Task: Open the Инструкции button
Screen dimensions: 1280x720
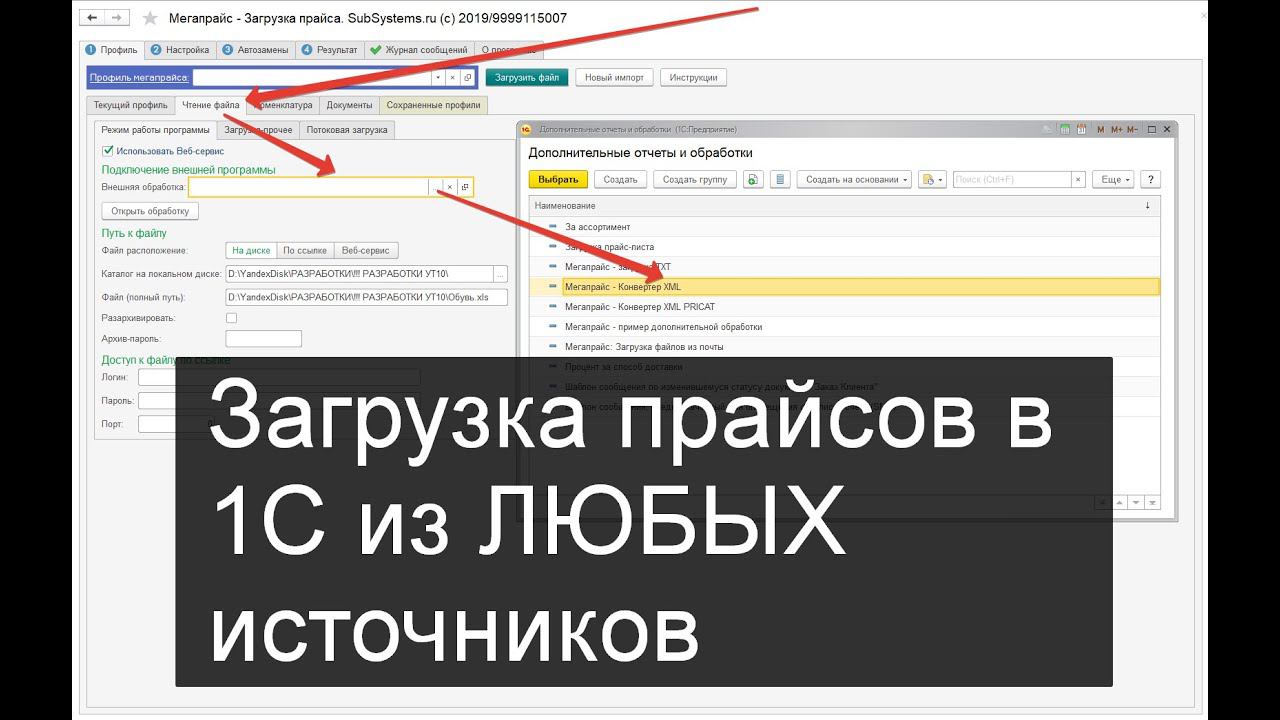Action: pos(695,77)
